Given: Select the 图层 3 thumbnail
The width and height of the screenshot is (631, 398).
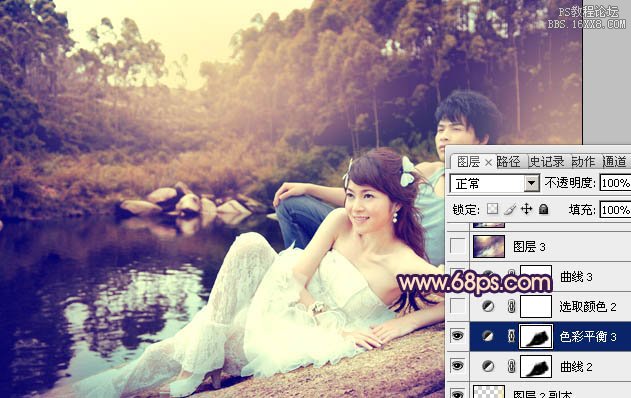Looking at the screenshot, I should point(489,246).
